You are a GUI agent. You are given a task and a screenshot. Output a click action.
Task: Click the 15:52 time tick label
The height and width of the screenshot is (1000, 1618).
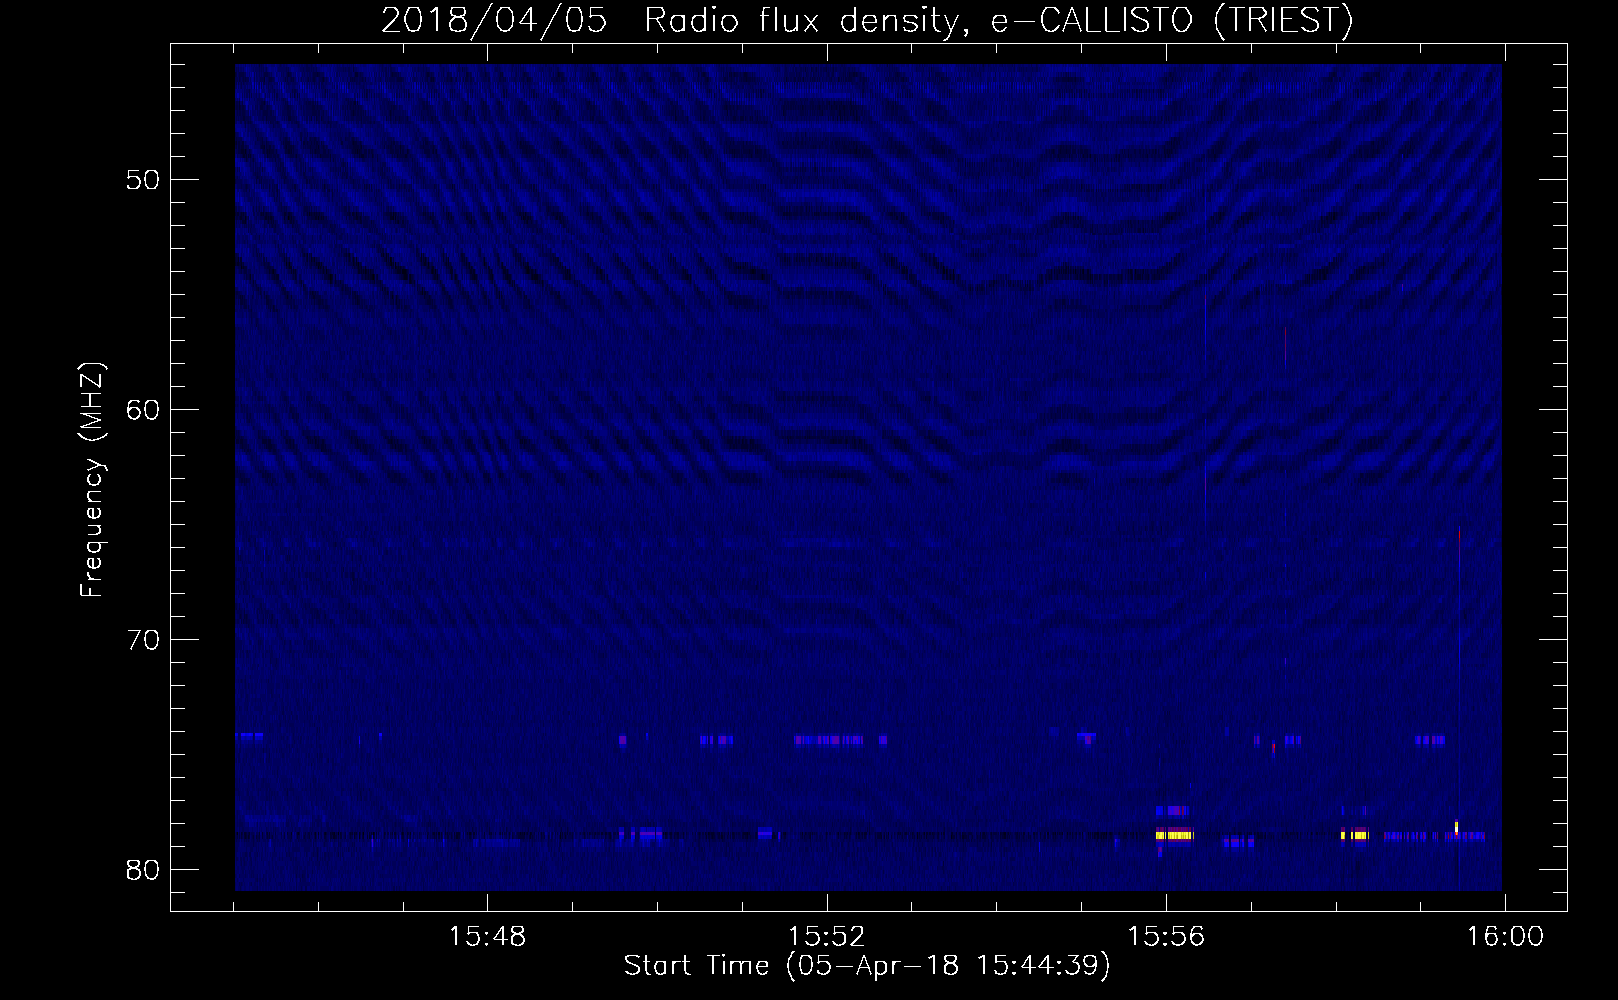click(x=826, y=937)
